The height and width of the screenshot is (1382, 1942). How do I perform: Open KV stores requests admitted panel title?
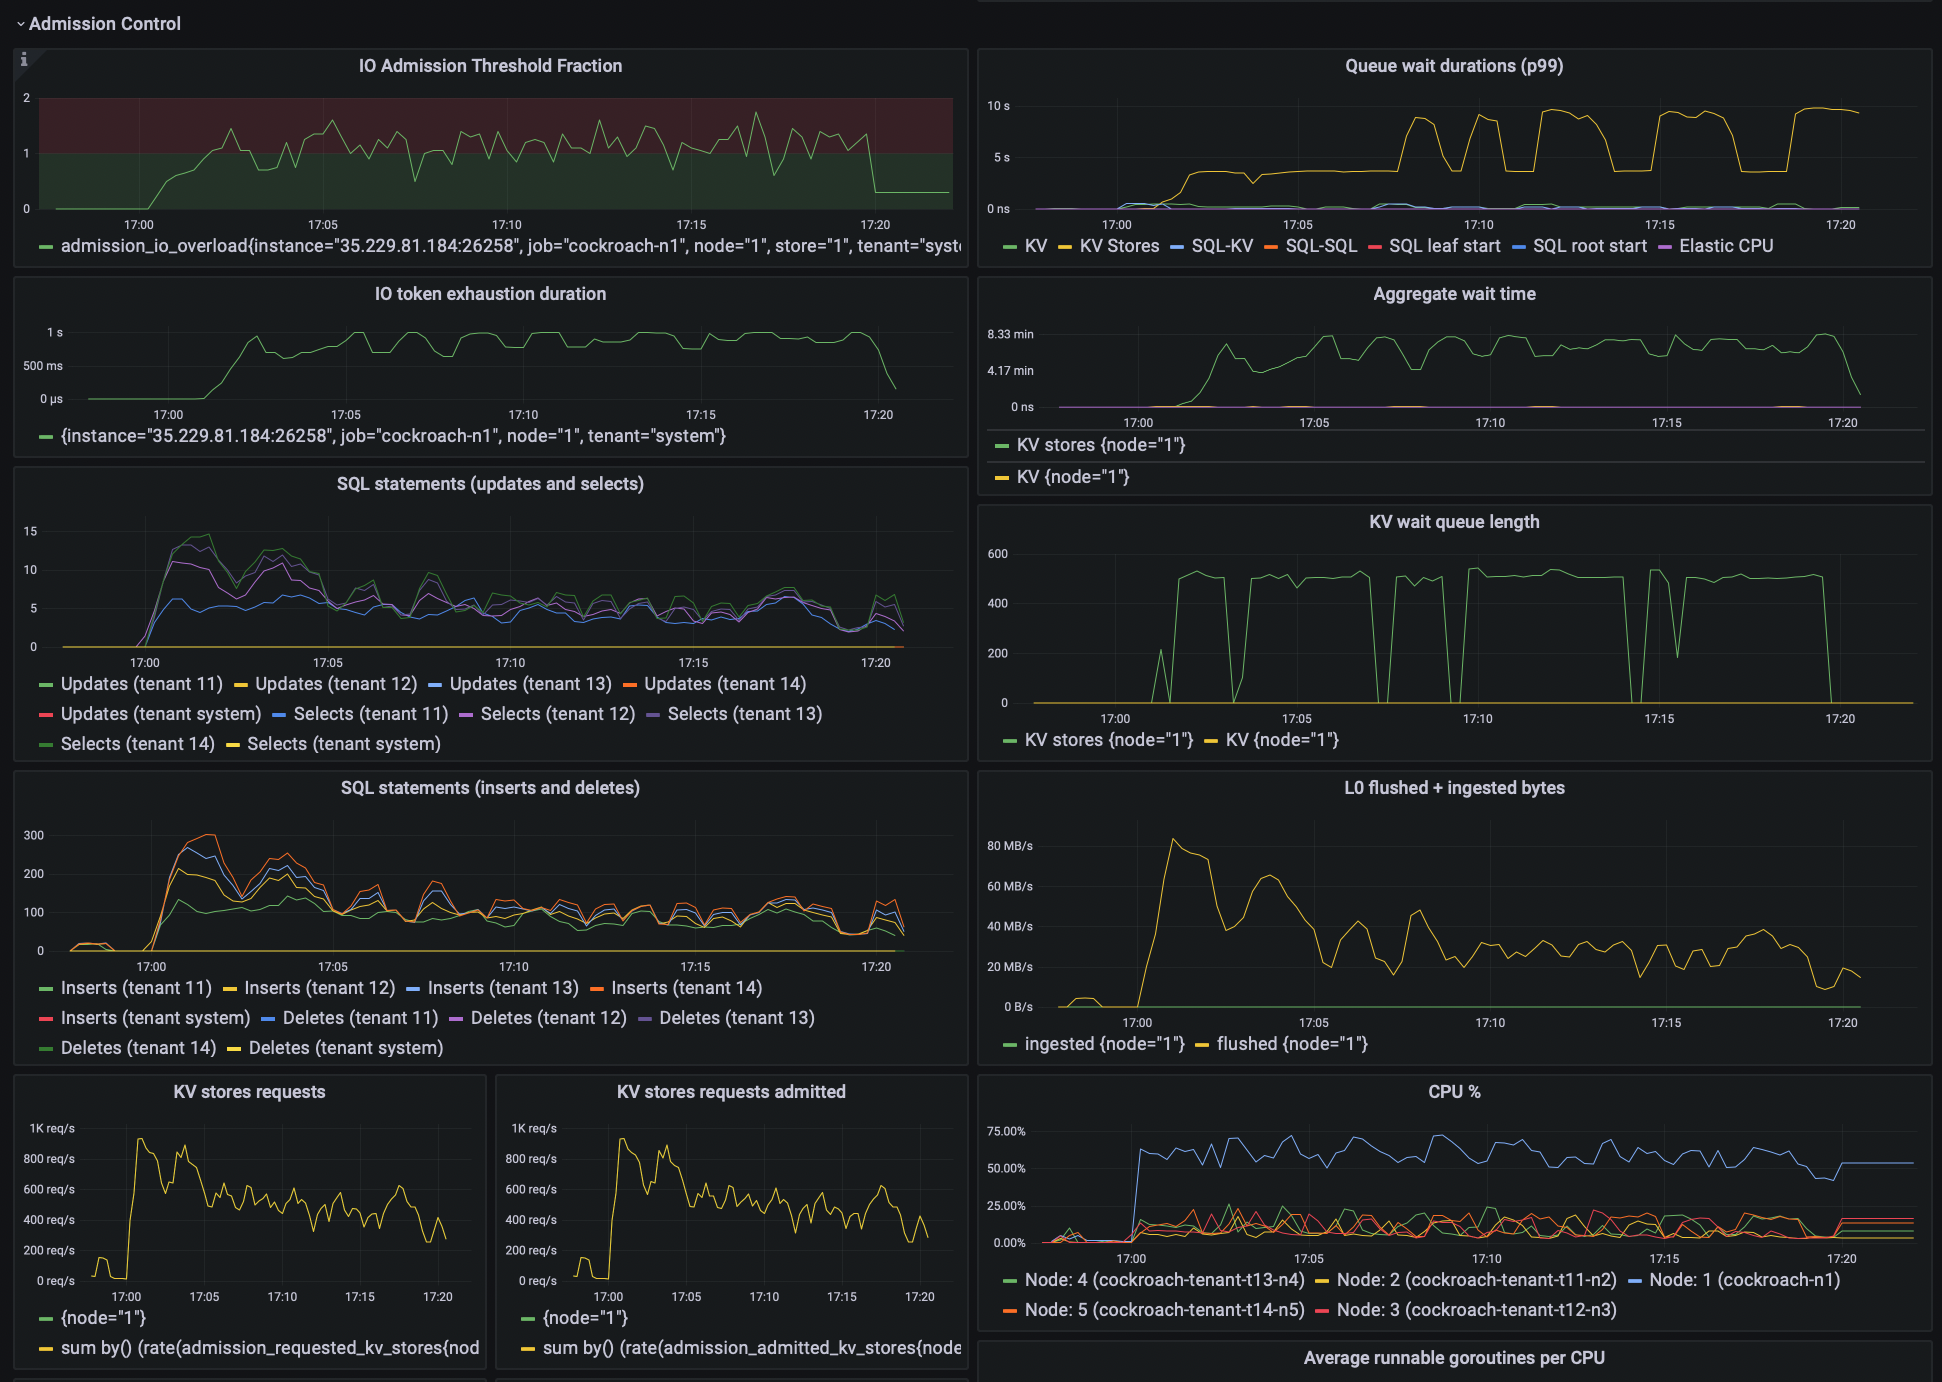click(731, 1092)
